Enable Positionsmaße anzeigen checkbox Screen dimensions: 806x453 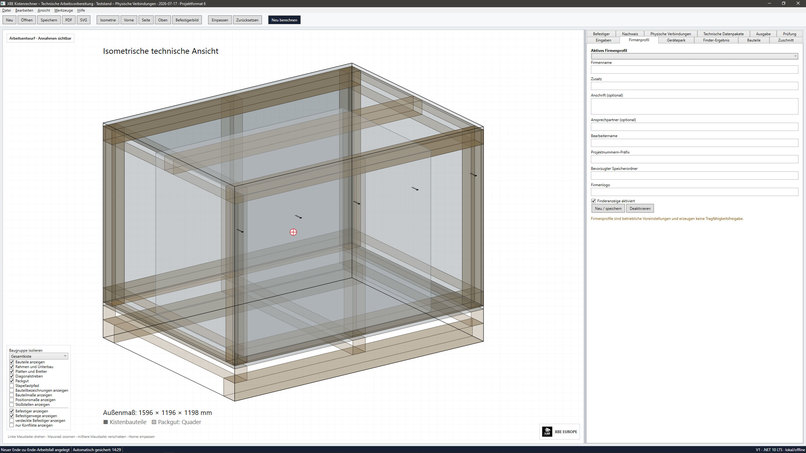(12, 400)
